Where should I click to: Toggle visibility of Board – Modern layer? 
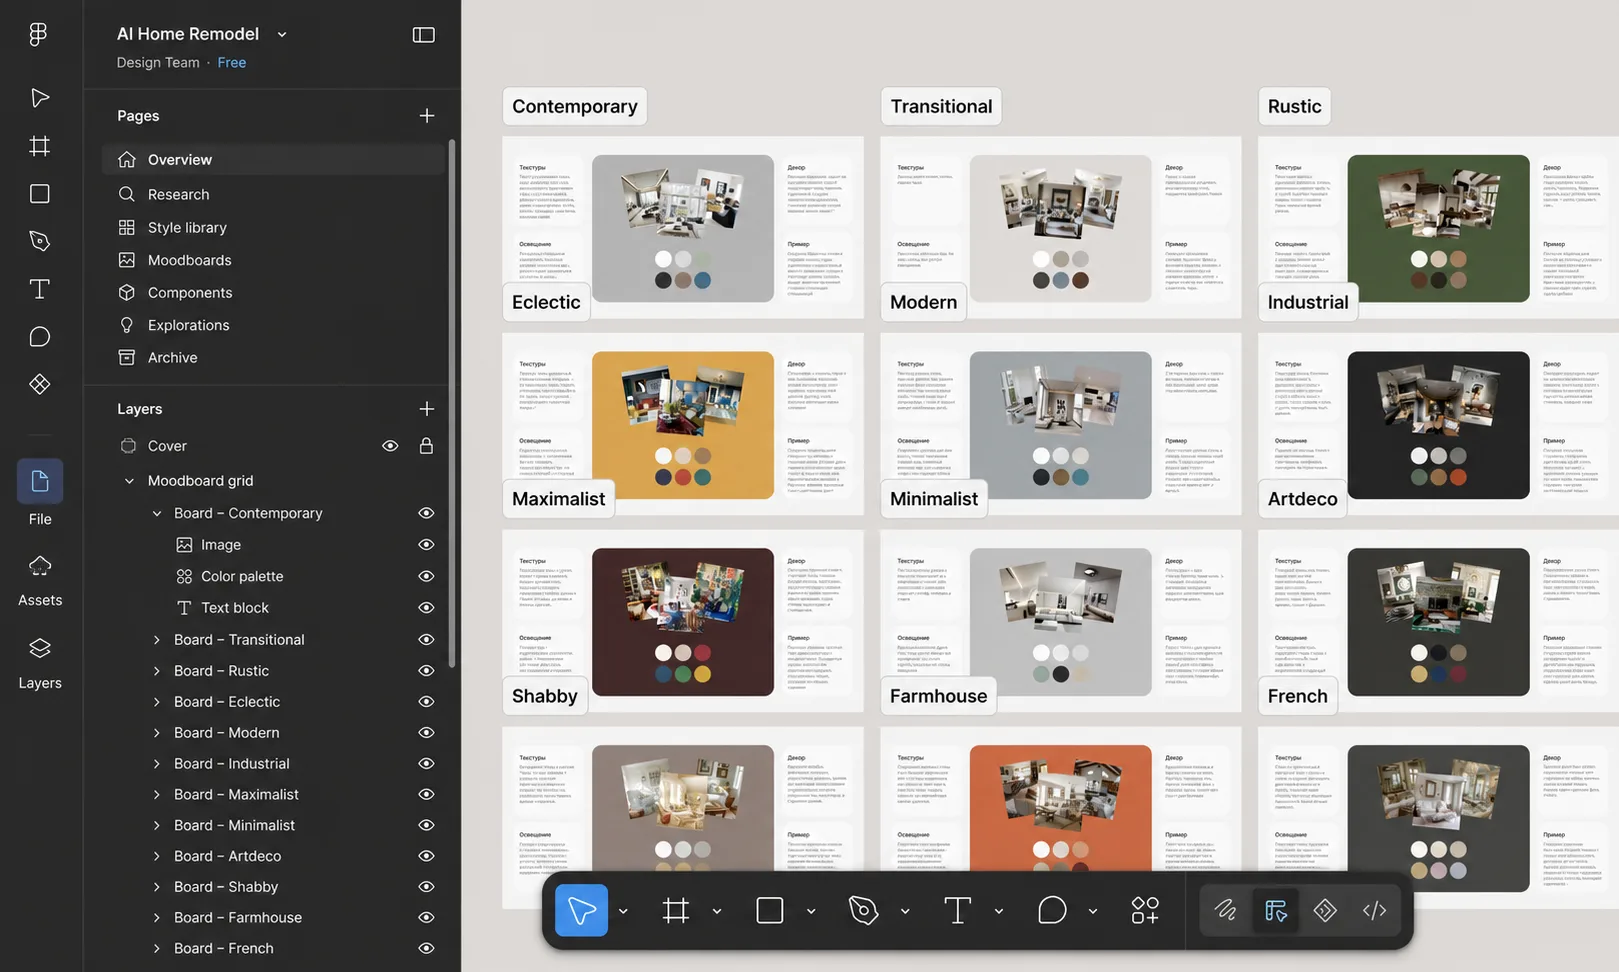point(426,733)
